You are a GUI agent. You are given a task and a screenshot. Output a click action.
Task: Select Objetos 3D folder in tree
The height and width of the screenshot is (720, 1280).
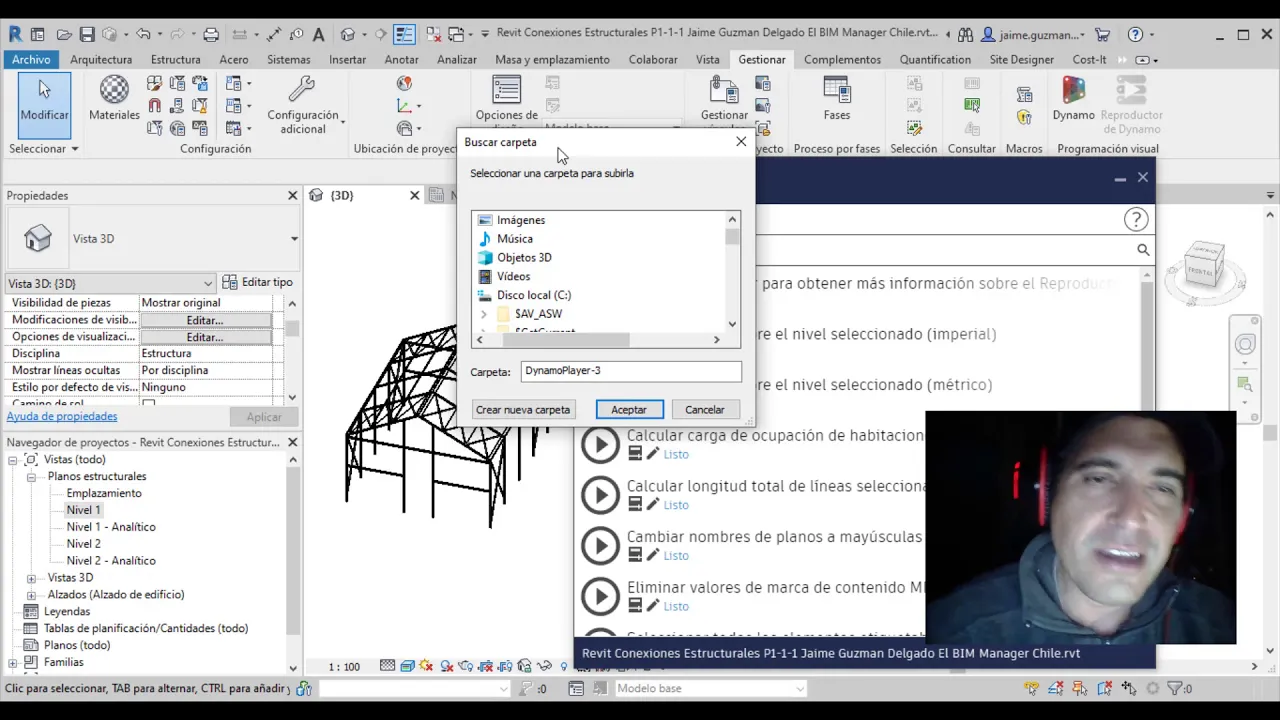[x=524, y=258]
